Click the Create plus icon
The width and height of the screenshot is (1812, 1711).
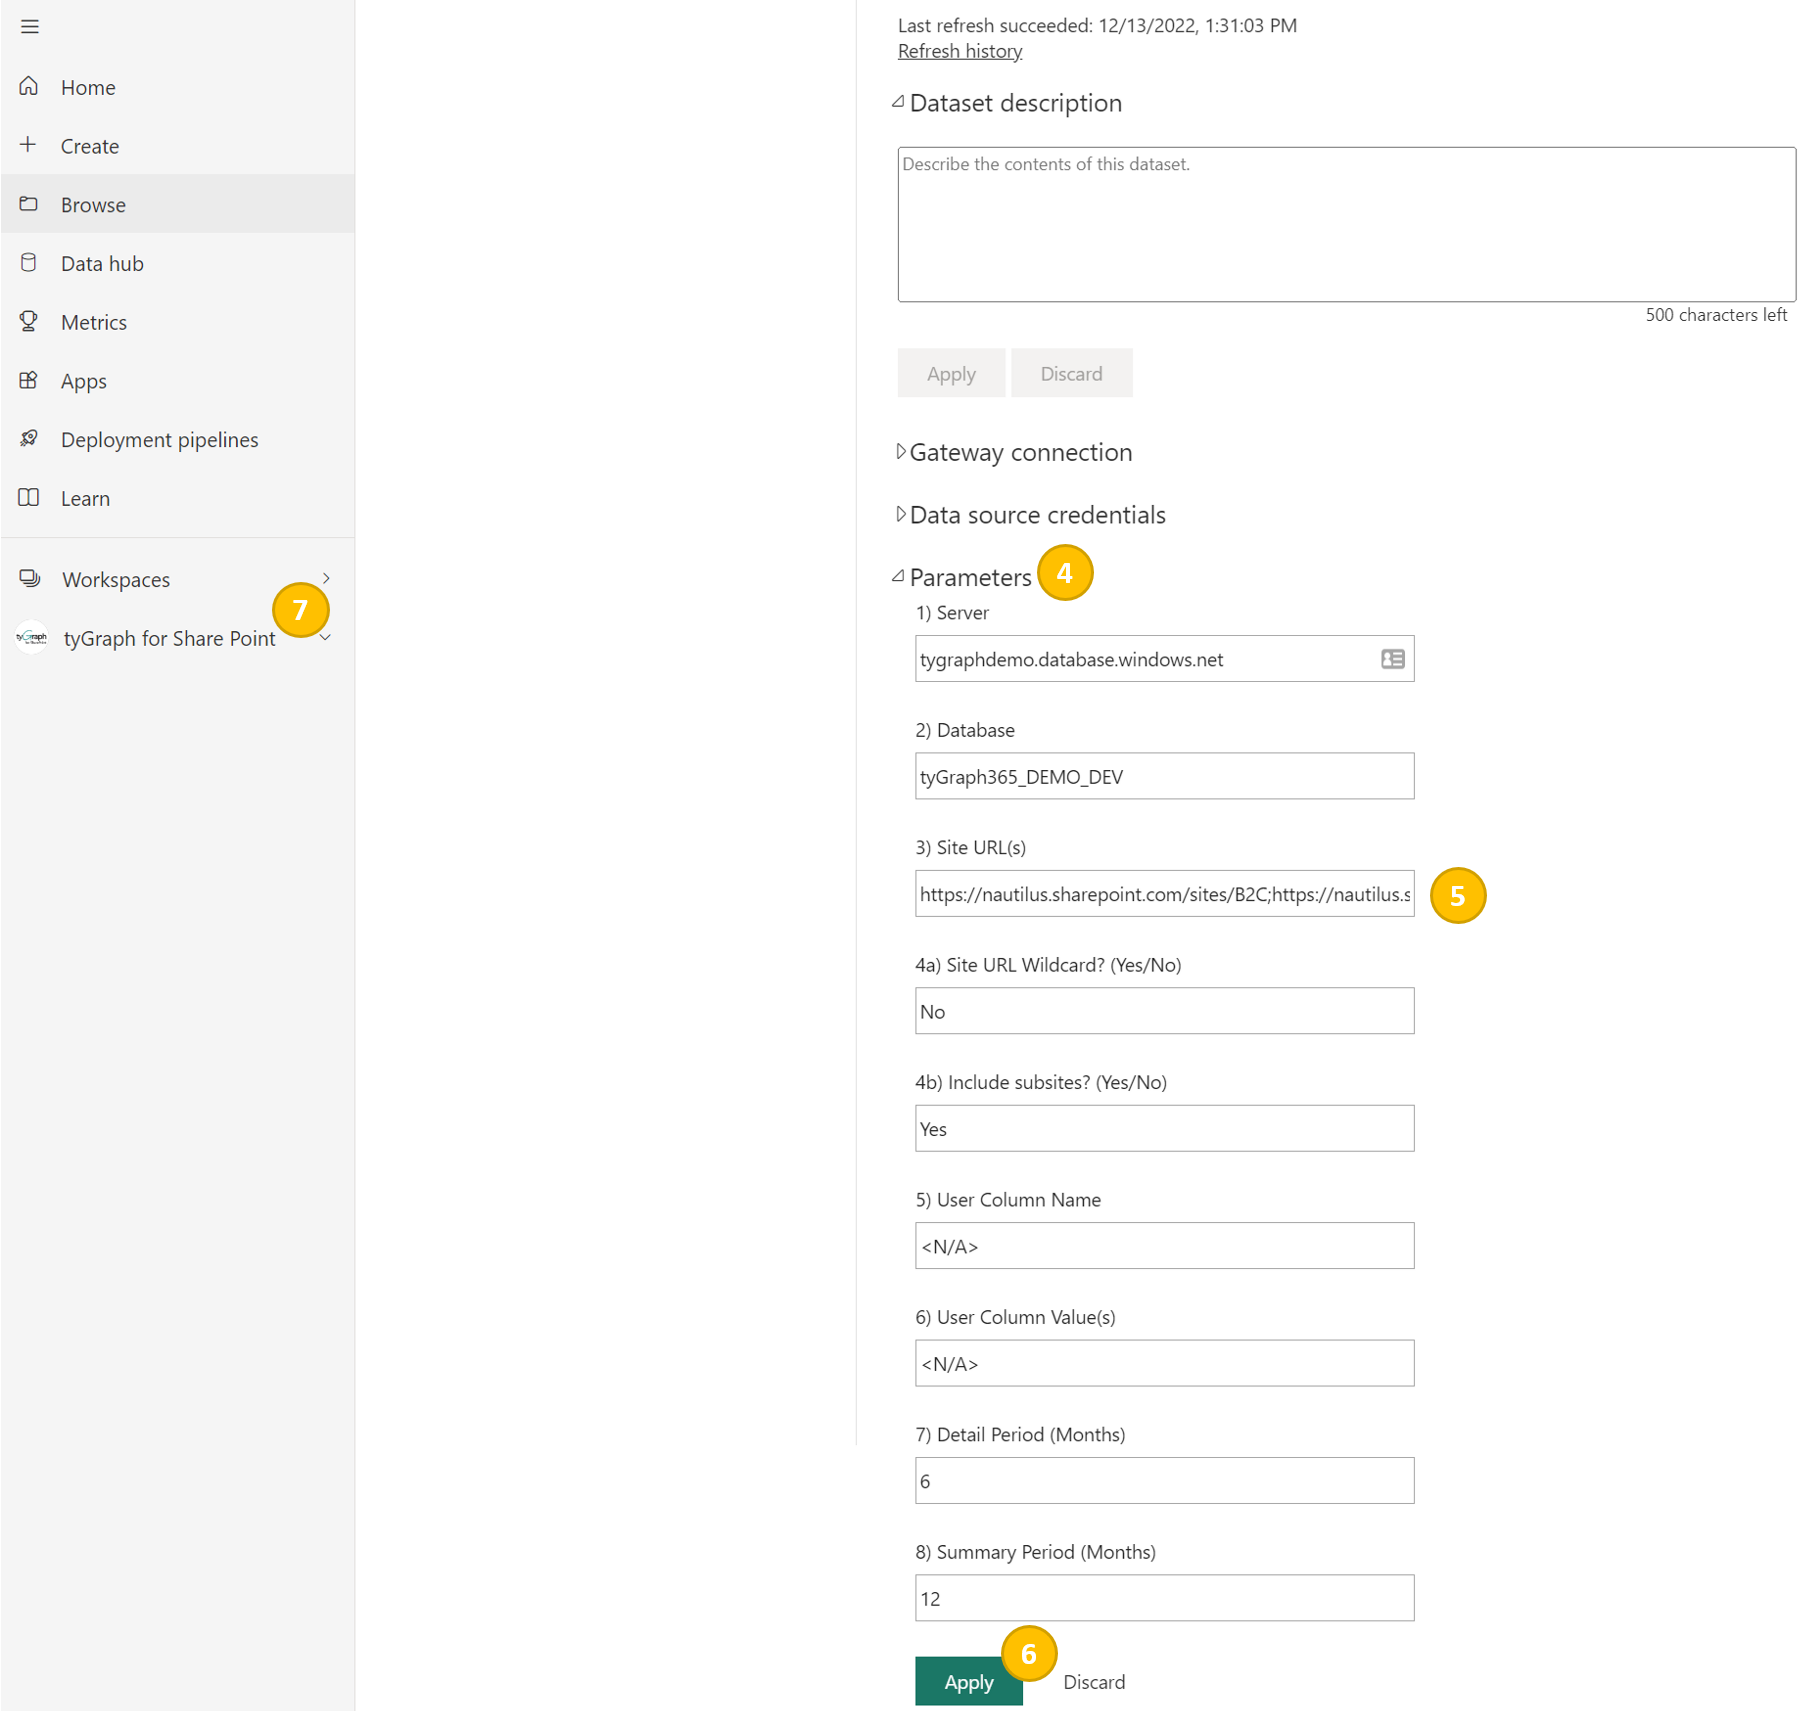(x=29, y=145)
